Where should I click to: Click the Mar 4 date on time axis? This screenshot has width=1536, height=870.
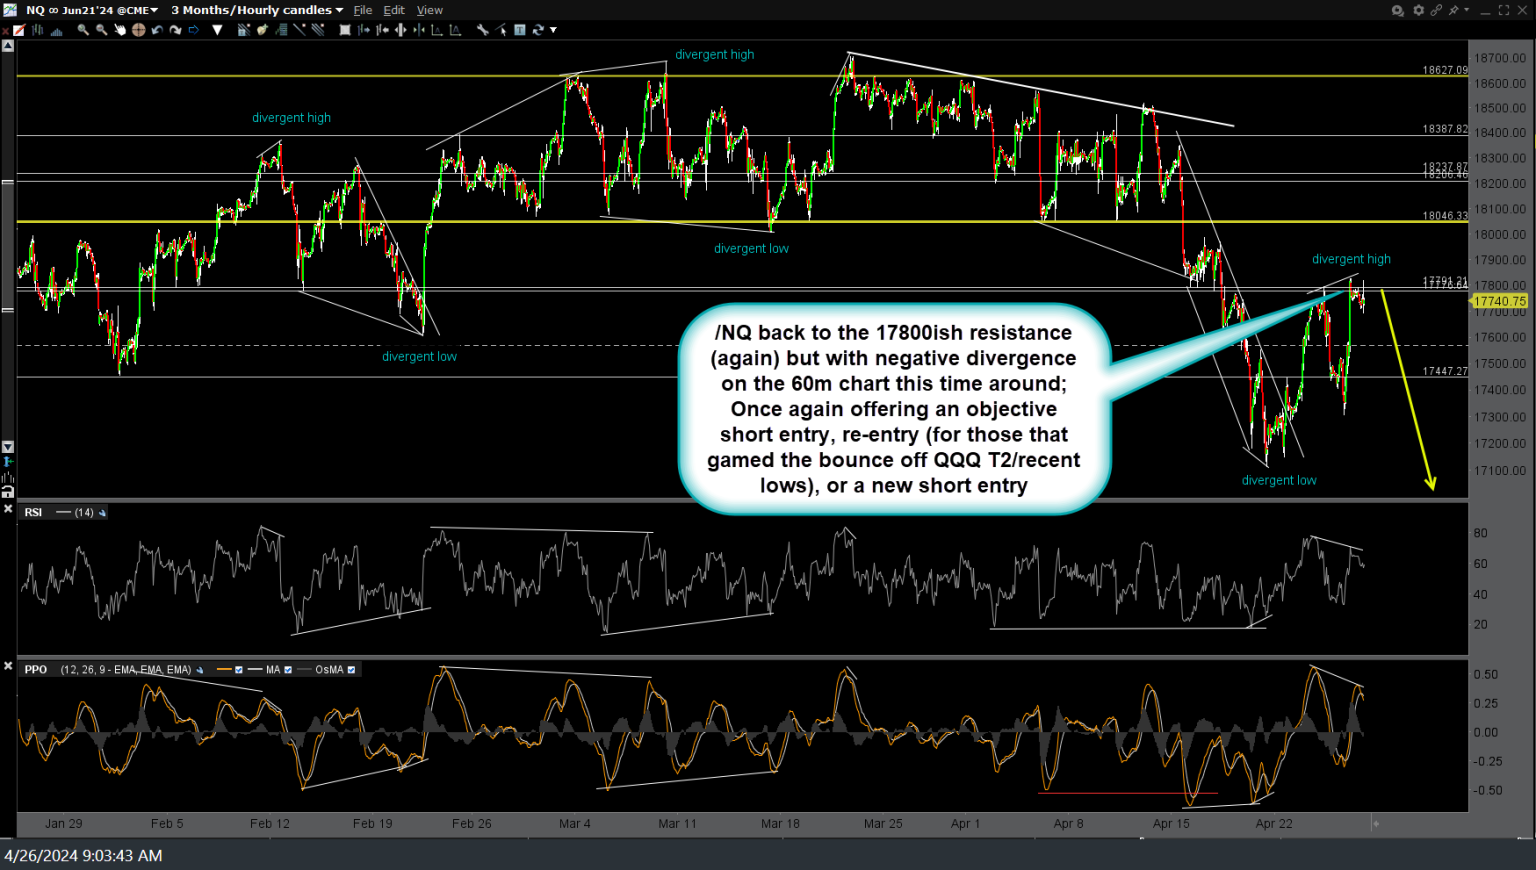point(574,824)
